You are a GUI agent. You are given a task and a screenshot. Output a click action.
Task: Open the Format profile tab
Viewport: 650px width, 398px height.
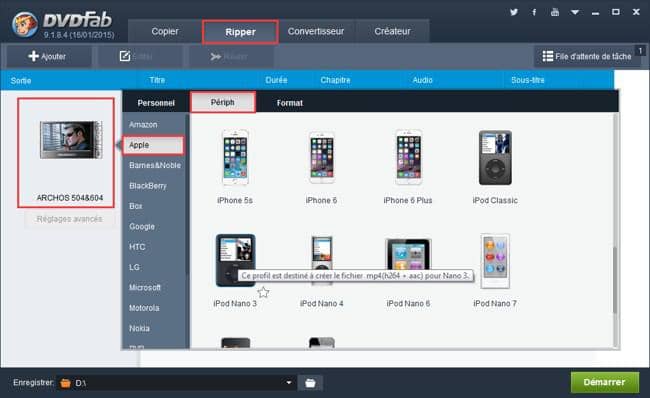pyautogui.click(x=290, y=103)
